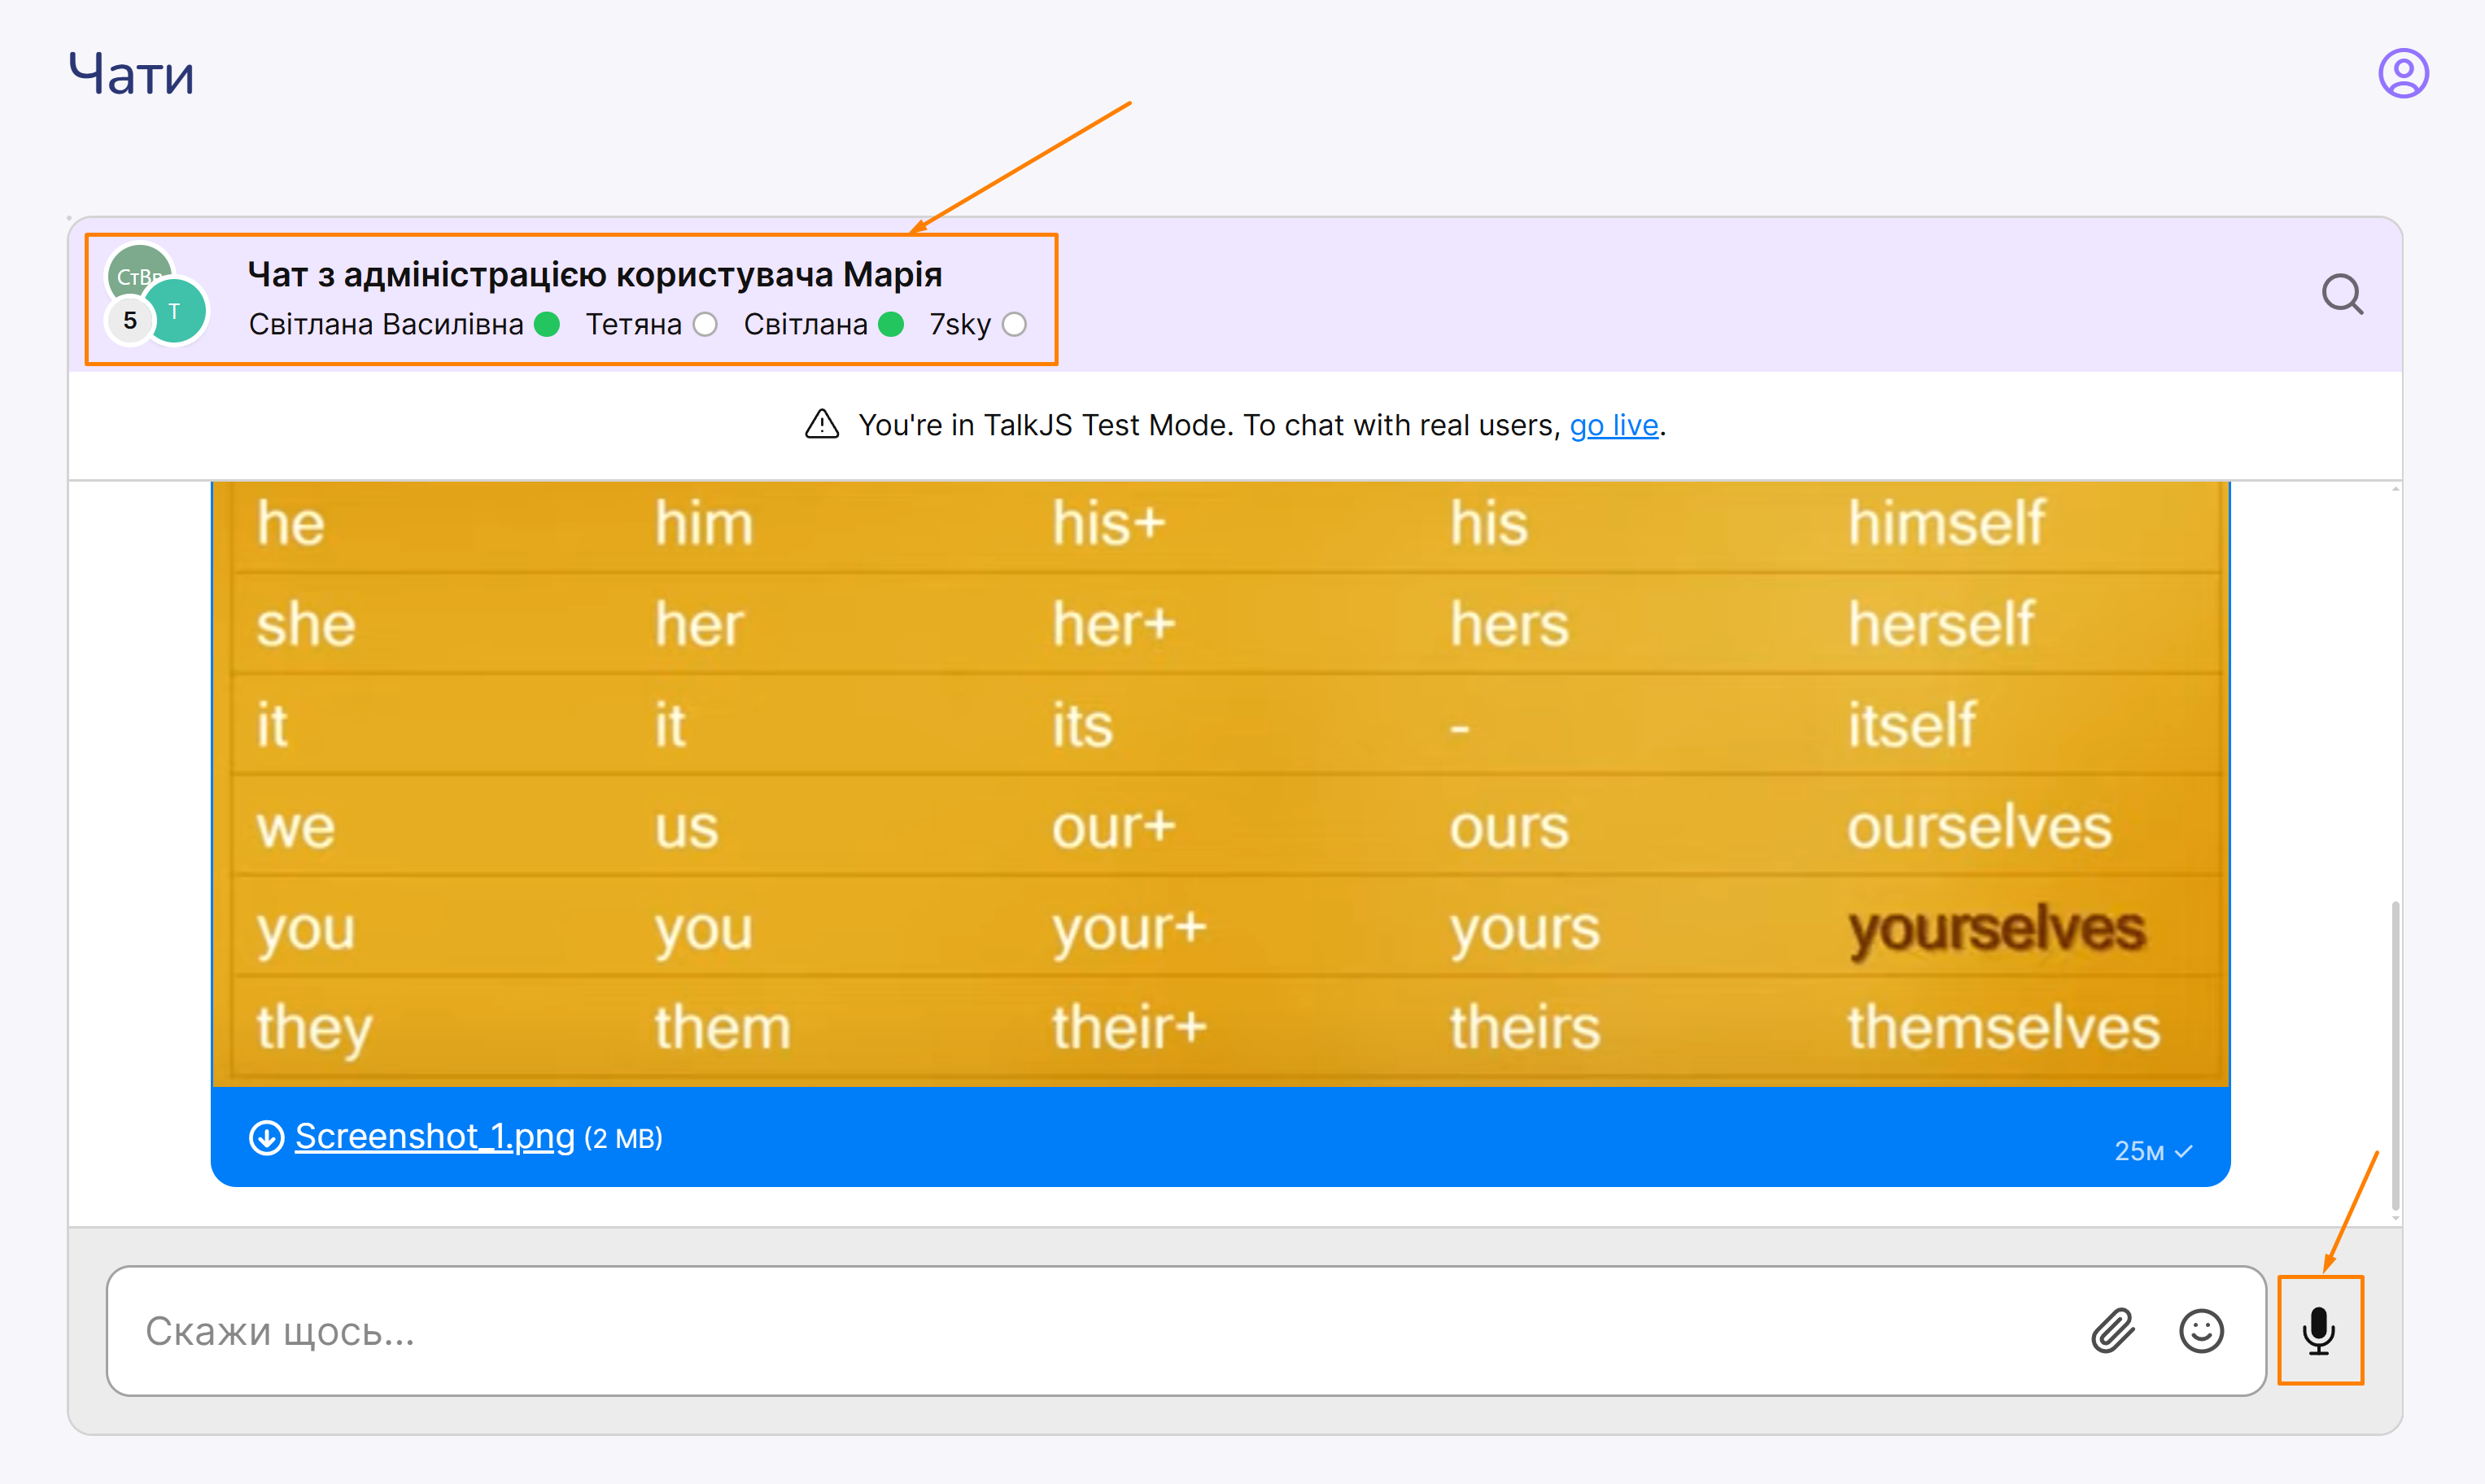Click the 'go live' link
Screen dimensions: 2485x1484
tap(1613, 425)
